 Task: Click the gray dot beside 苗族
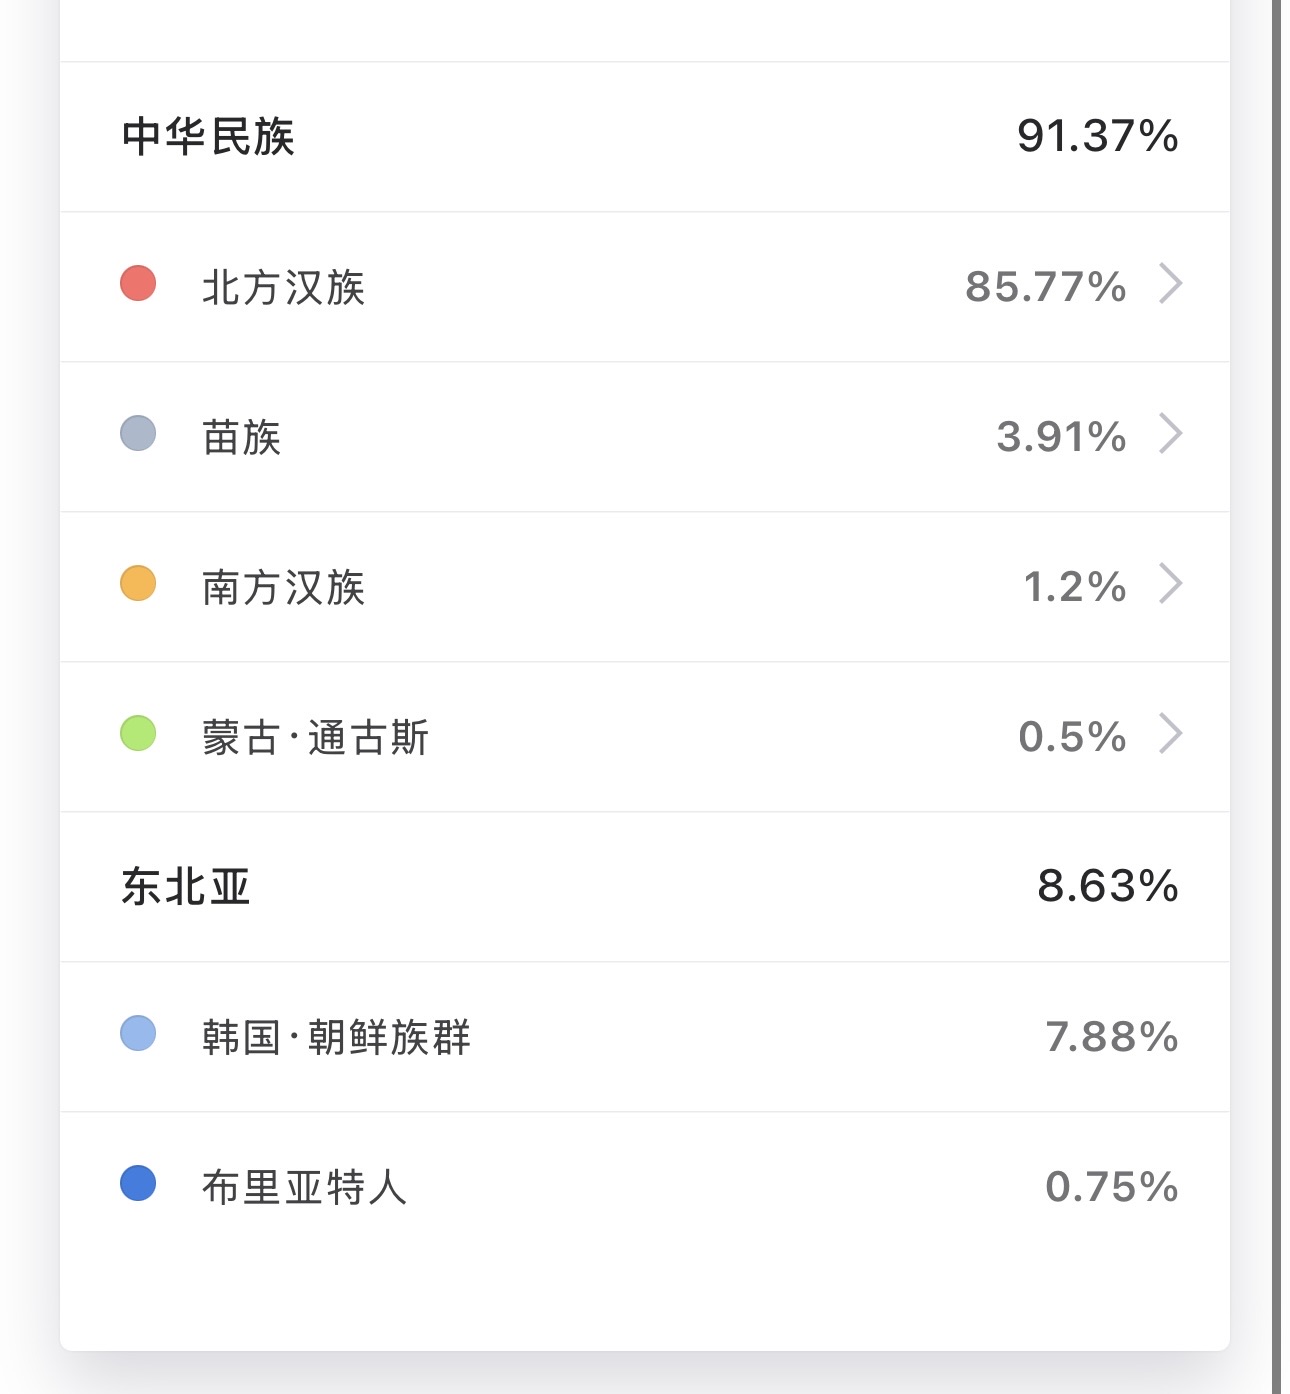pos(138,433)
